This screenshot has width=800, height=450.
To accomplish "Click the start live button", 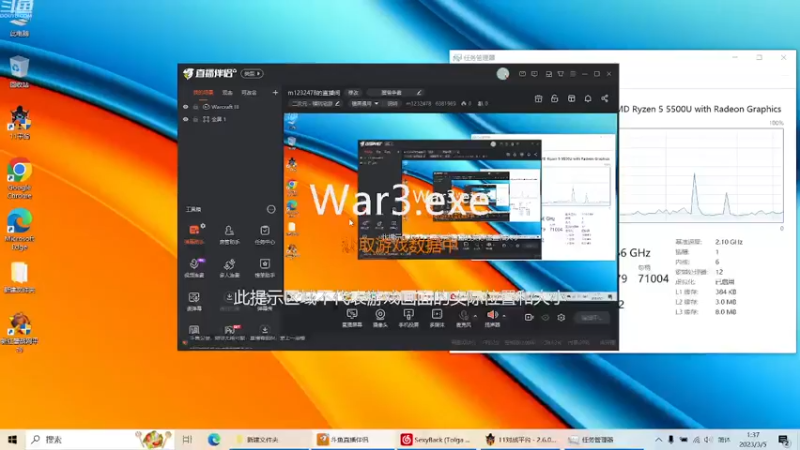I will tap(592, 317).
